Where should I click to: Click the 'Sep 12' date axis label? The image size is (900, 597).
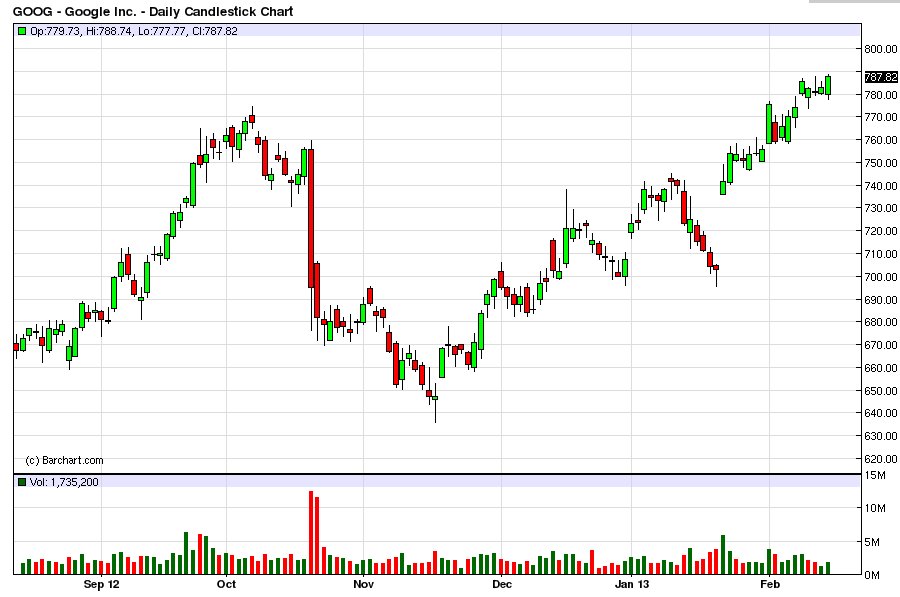102,584
